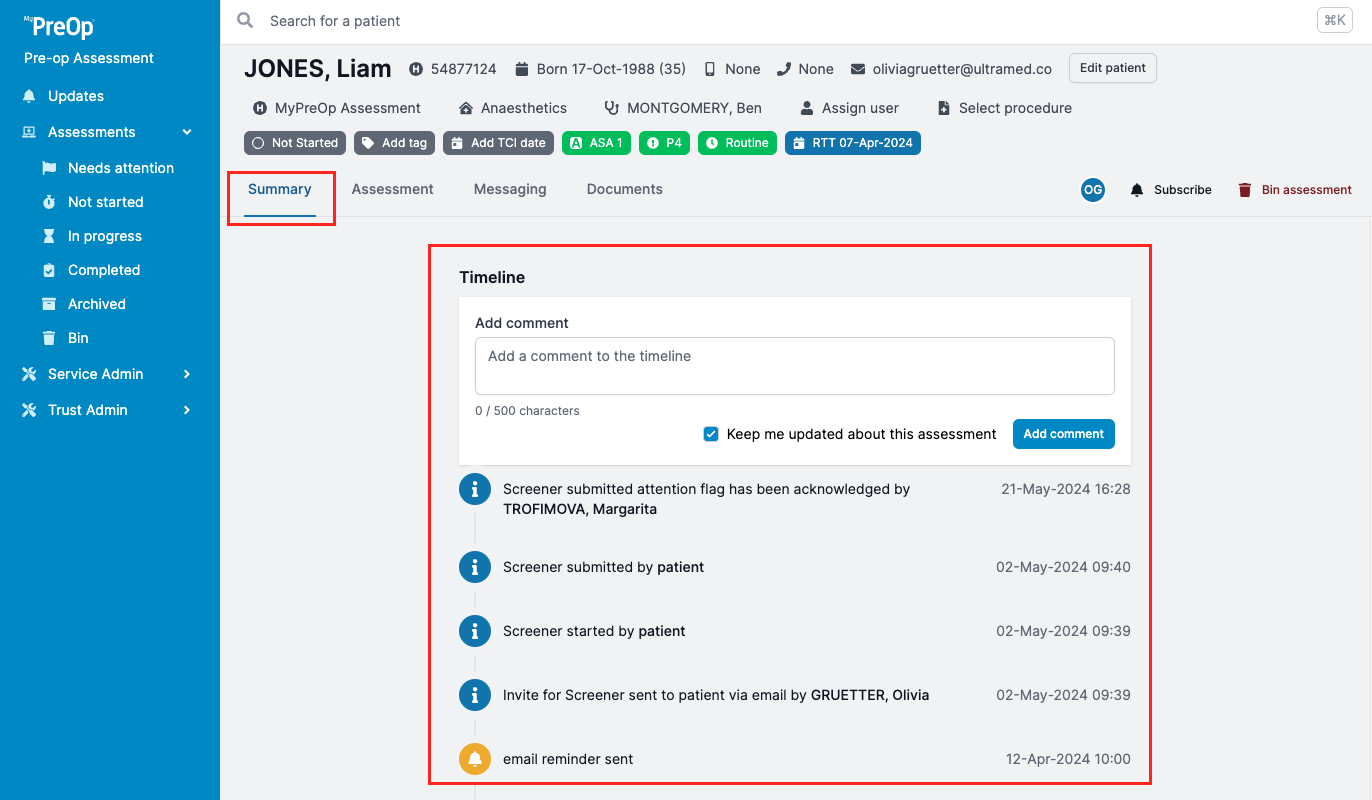Click Bin assessment link
The height and width of the screenshot is (800, 1372).
coord(1295,190)
